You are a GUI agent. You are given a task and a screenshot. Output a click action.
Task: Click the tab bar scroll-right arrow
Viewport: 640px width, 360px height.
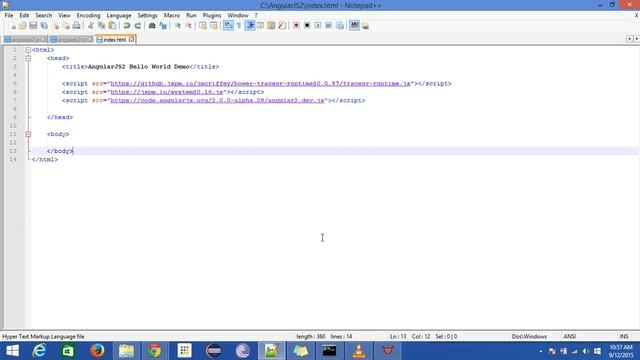click(x=636, y=39)
